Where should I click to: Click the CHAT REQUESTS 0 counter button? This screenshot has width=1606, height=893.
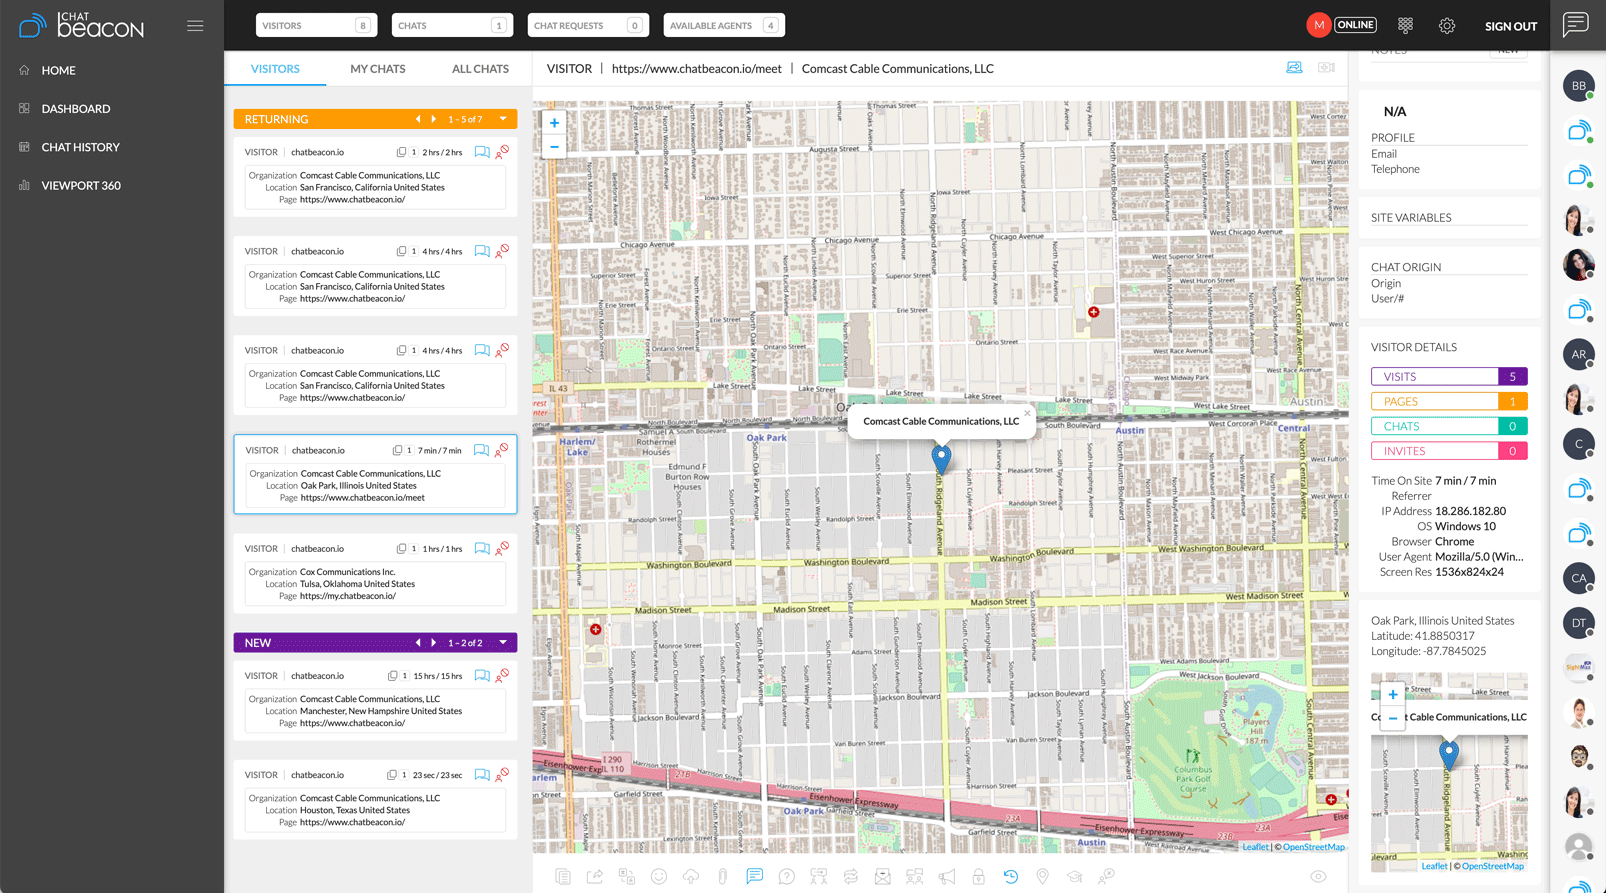pos(588,25)
